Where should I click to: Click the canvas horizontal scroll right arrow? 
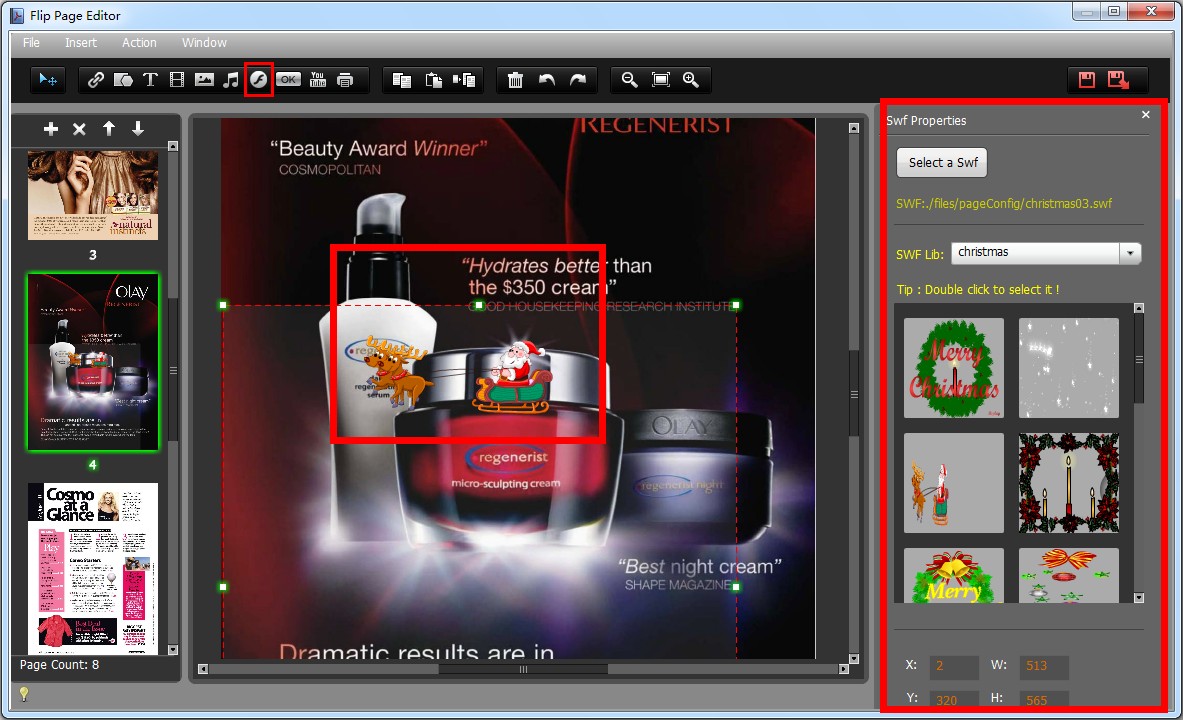843,669
